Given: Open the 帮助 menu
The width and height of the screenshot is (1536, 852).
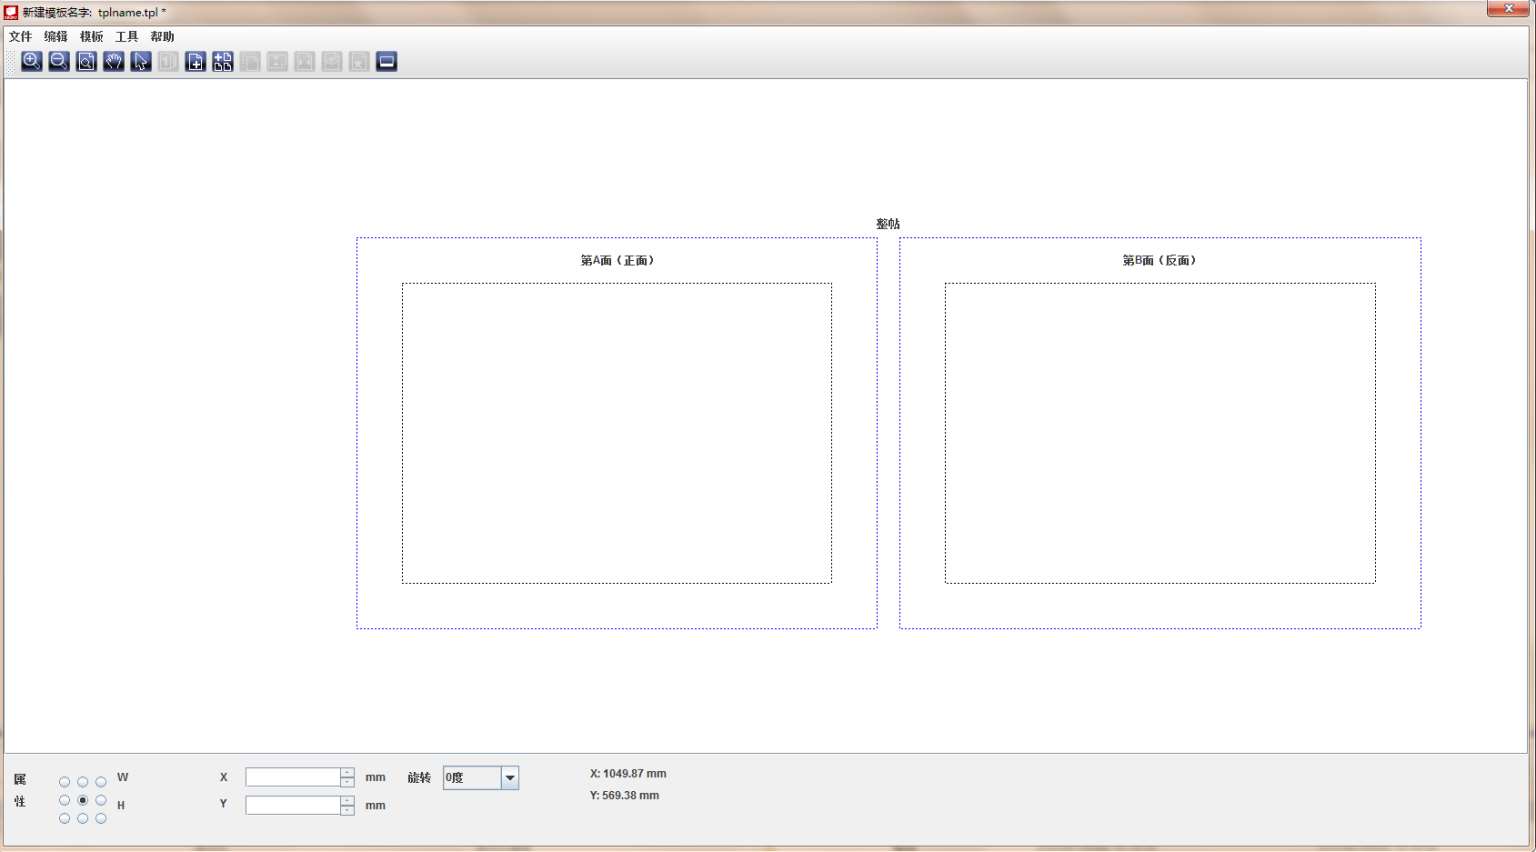Looking at the screenshot, I should click(163, 36).
